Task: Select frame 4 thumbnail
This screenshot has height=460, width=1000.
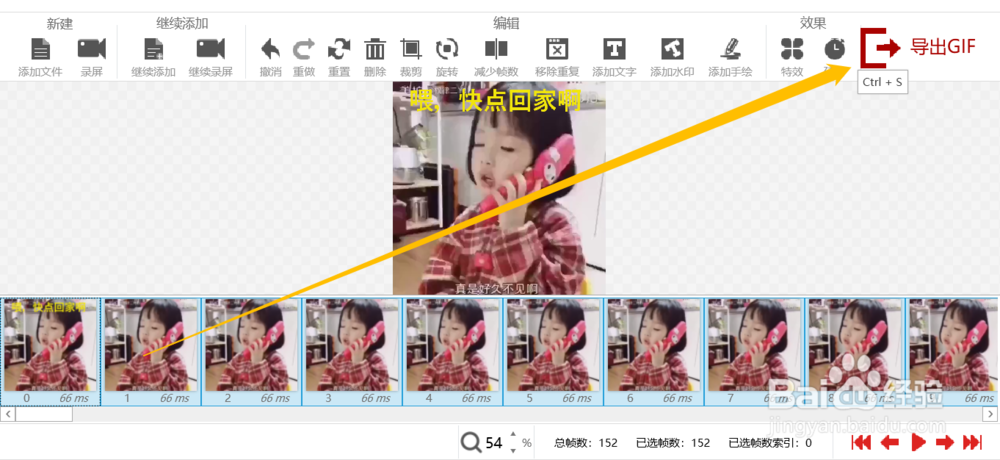Action: [x=453, y=352]
